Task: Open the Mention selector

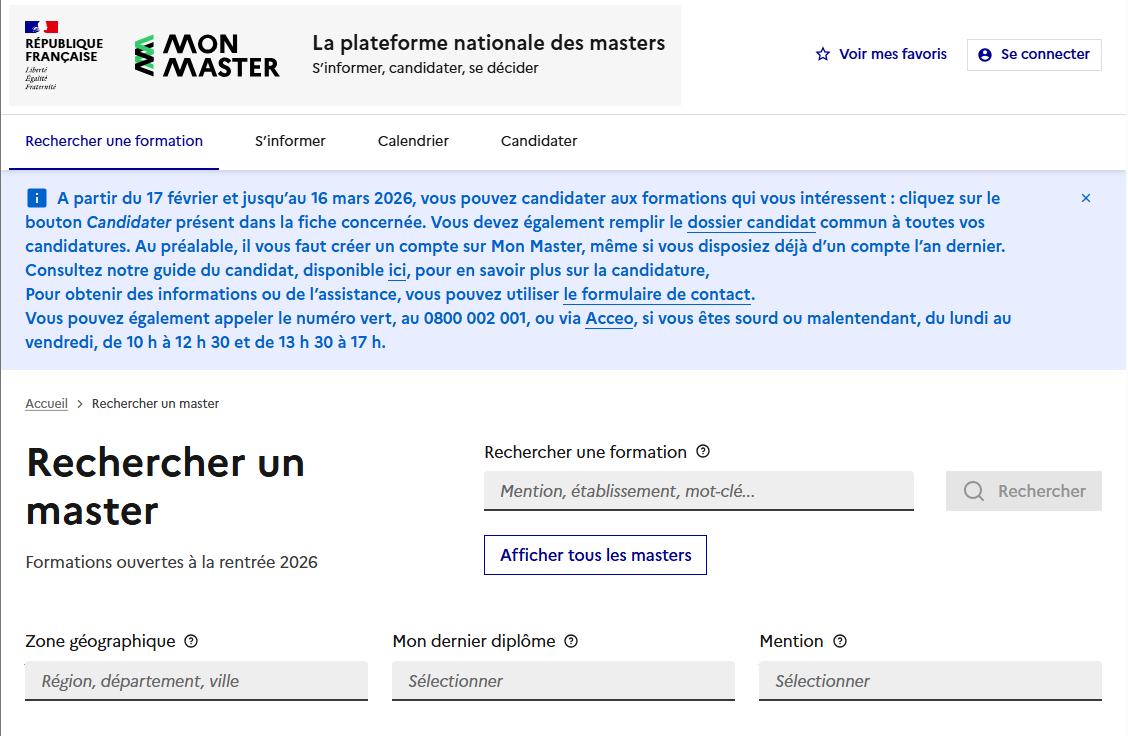Action: (x=930, y=681)
